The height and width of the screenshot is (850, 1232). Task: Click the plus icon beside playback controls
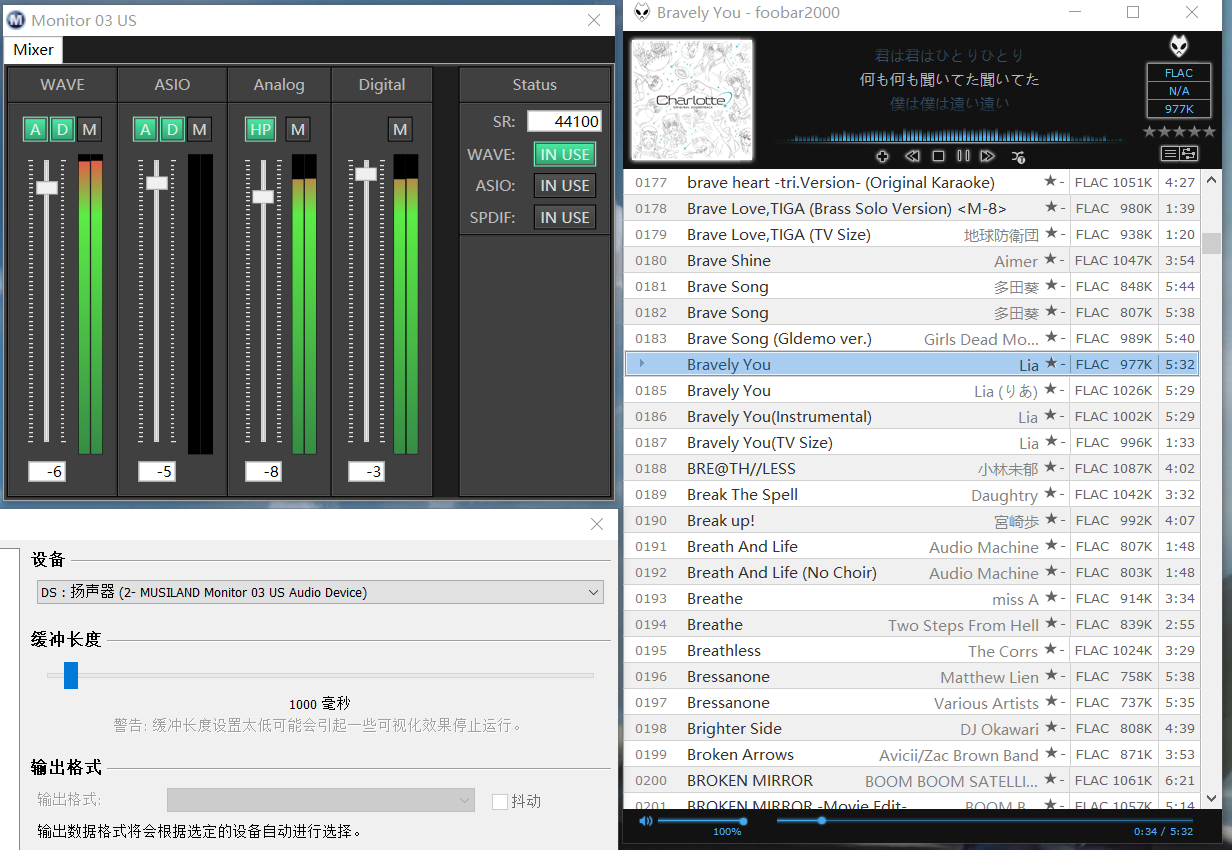tap(882, 156)
